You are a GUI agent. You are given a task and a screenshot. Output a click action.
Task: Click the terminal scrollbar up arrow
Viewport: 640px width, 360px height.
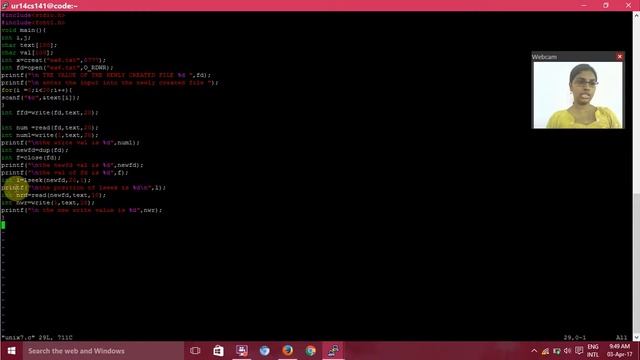pyautogui.click(x=636, y=16)
